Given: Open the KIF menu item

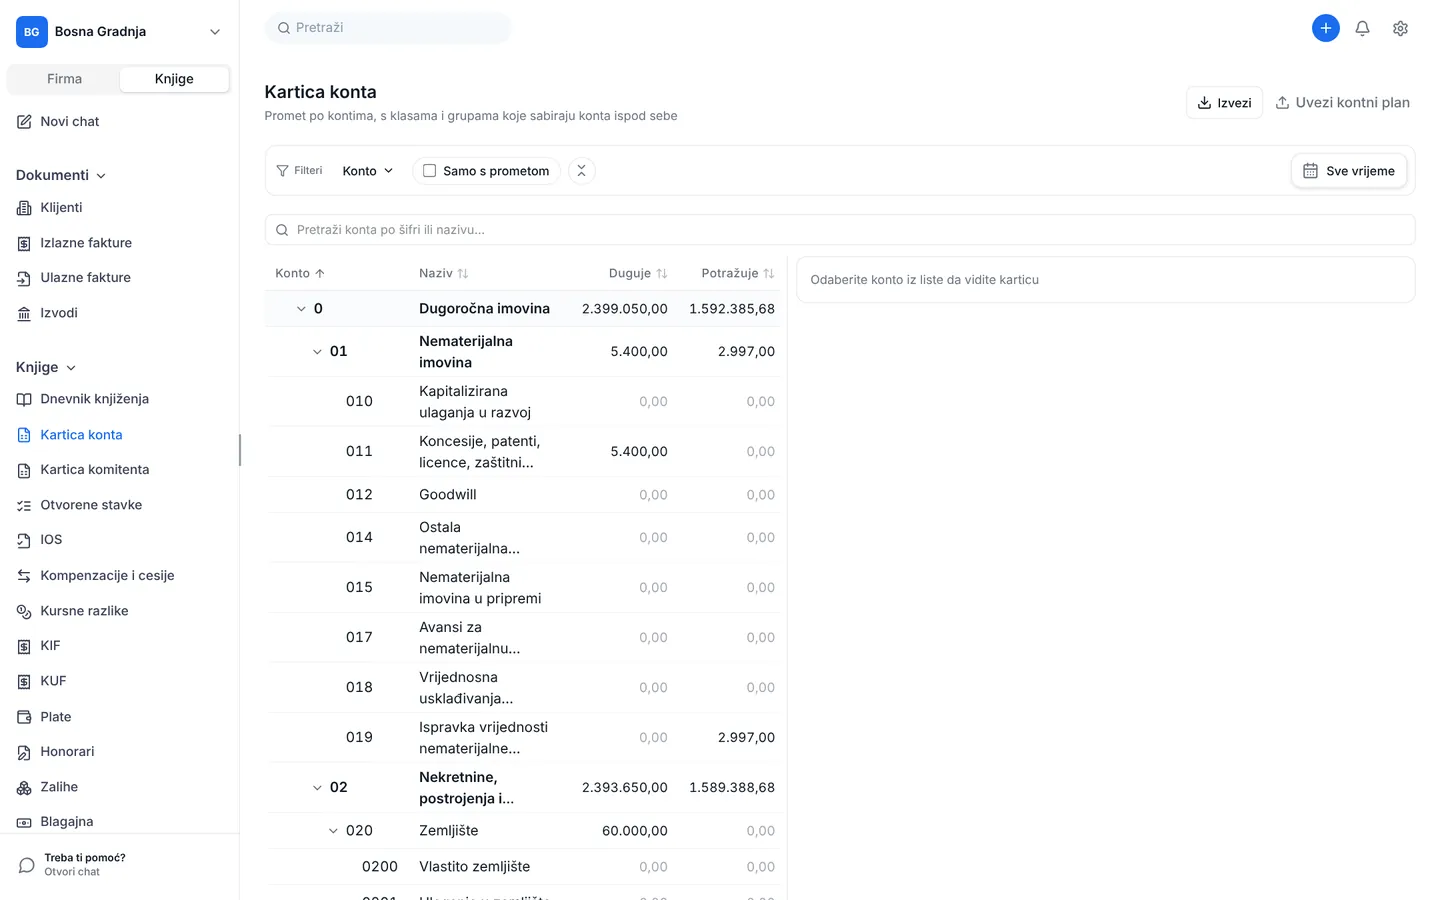Looking at the screenshot, I should click(x=50, y=646).
